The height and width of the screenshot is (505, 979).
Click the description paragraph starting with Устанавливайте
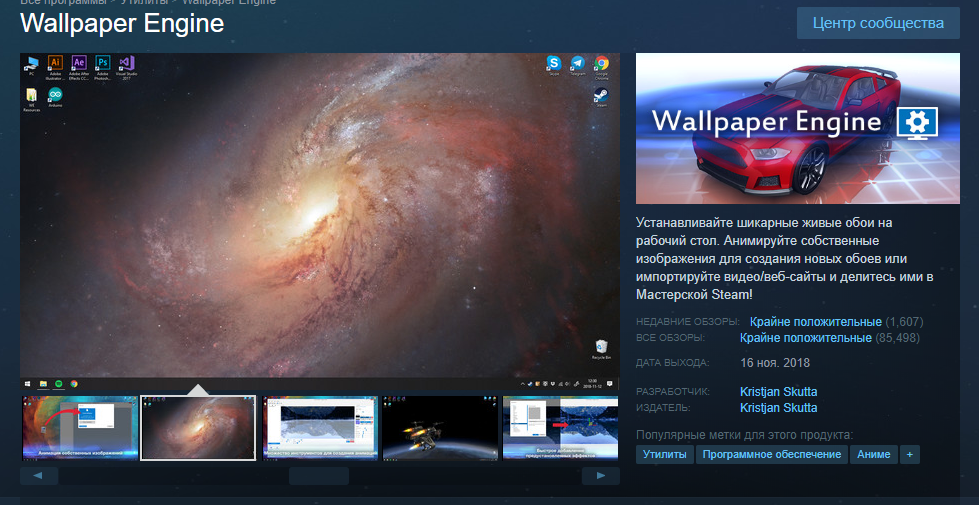pyautogui.click(x=785, y=258)
